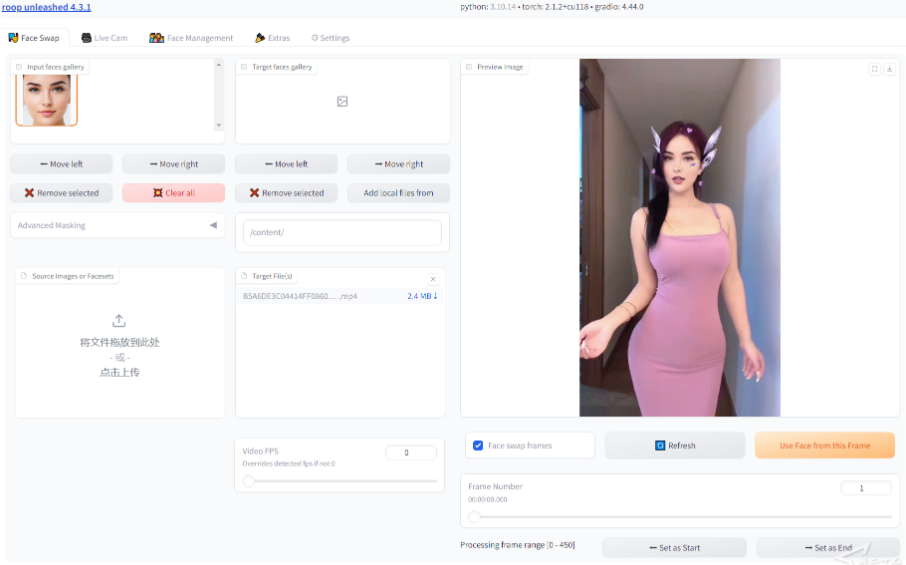Click the Clear all button
The width and height of the screenshot is (906, 565).
(x=173, y=193)
